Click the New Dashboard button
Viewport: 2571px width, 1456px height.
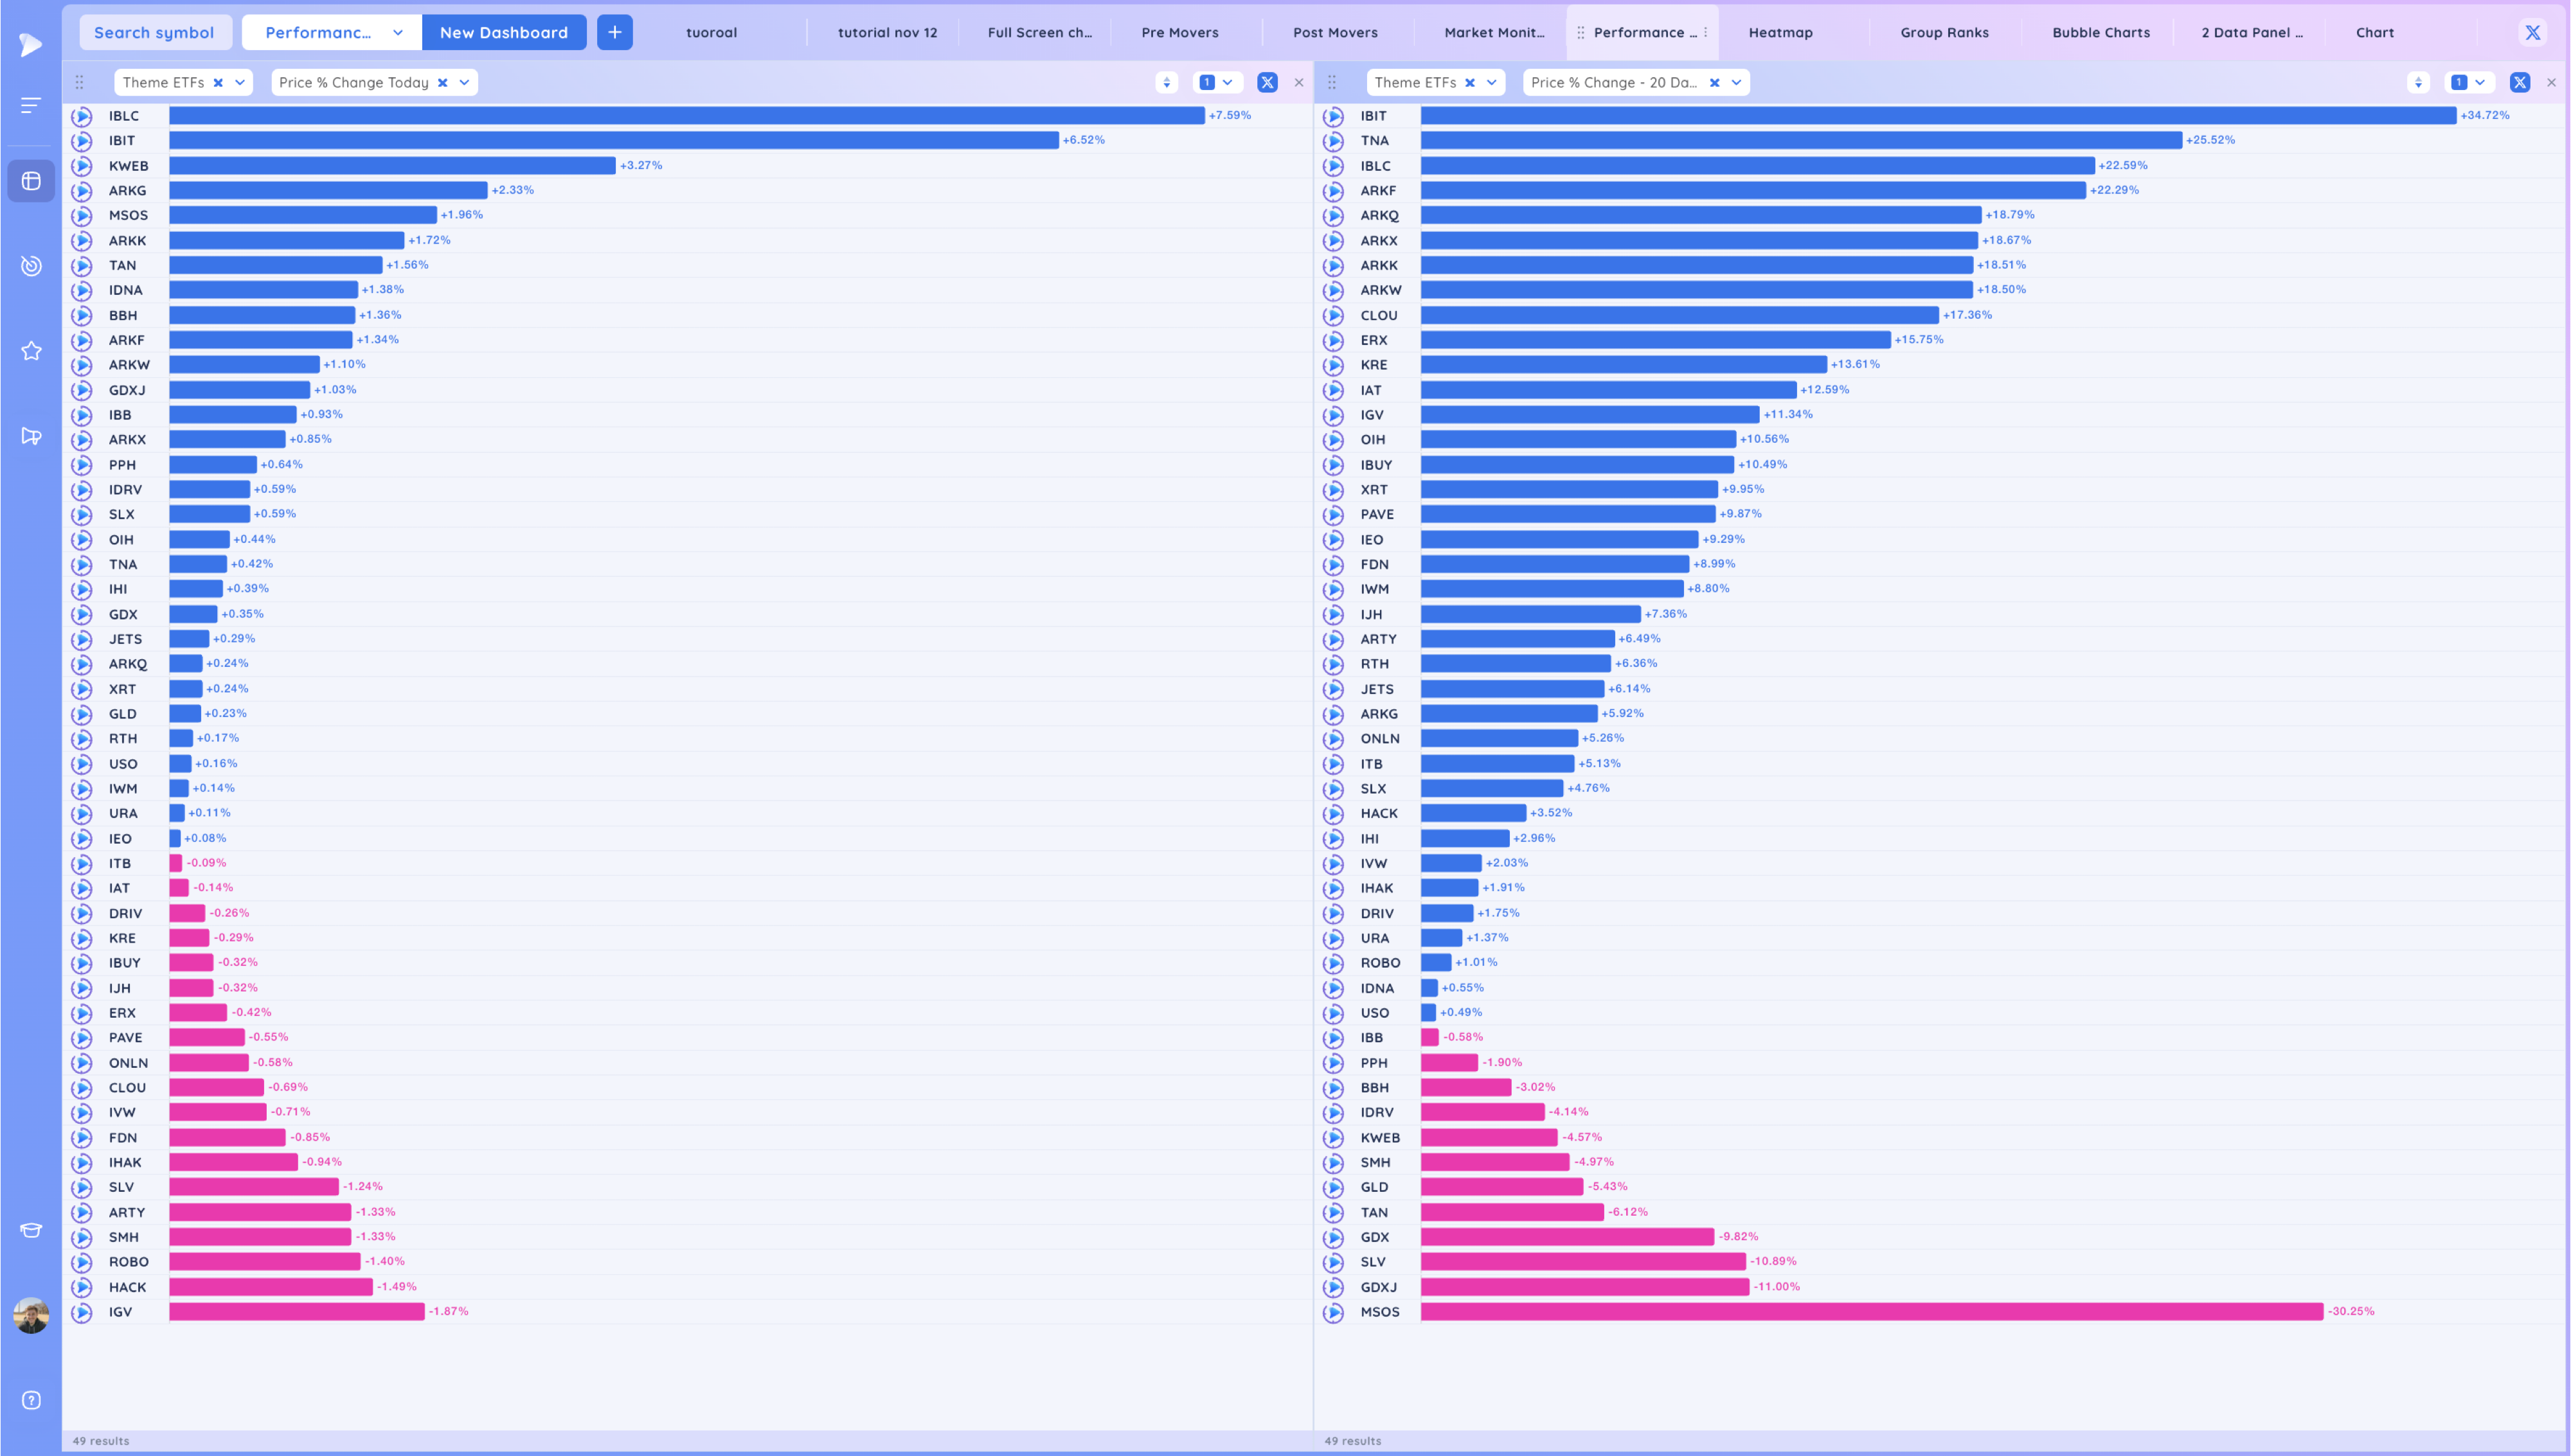tap(504, 32)
